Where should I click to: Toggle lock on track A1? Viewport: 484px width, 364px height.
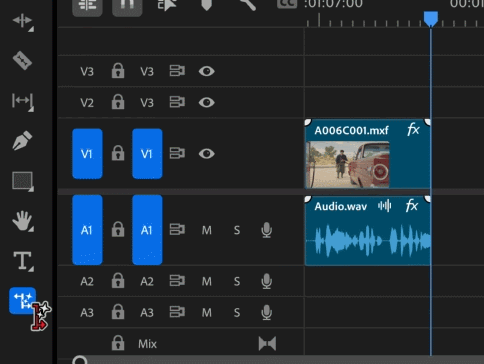118,230
